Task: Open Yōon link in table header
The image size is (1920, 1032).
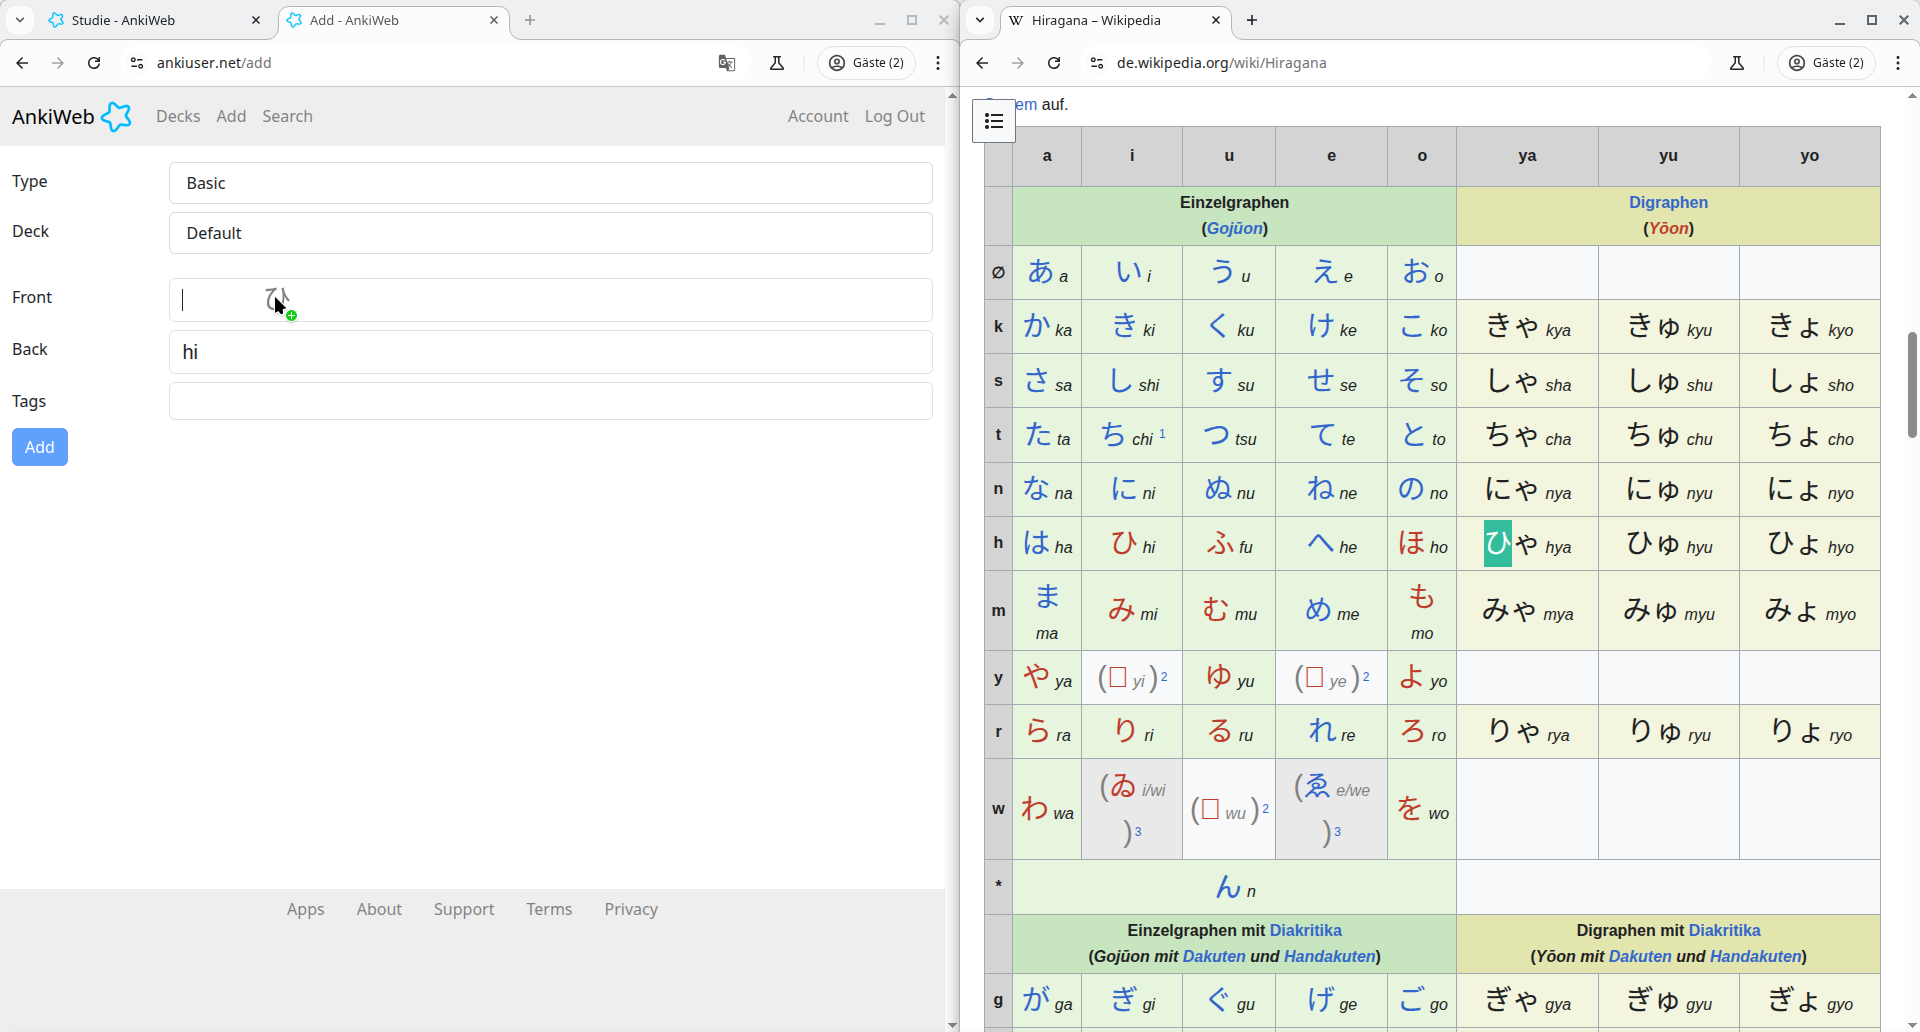Action: [1668, 228]
